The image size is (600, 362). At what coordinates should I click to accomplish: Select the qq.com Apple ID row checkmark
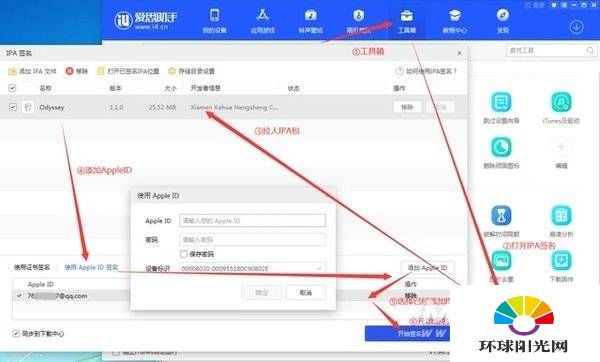coord(20,296)
